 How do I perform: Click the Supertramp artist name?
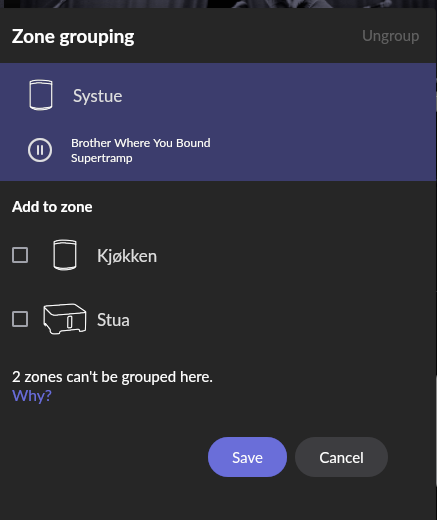pyautogui.click(x=102, y=158)
